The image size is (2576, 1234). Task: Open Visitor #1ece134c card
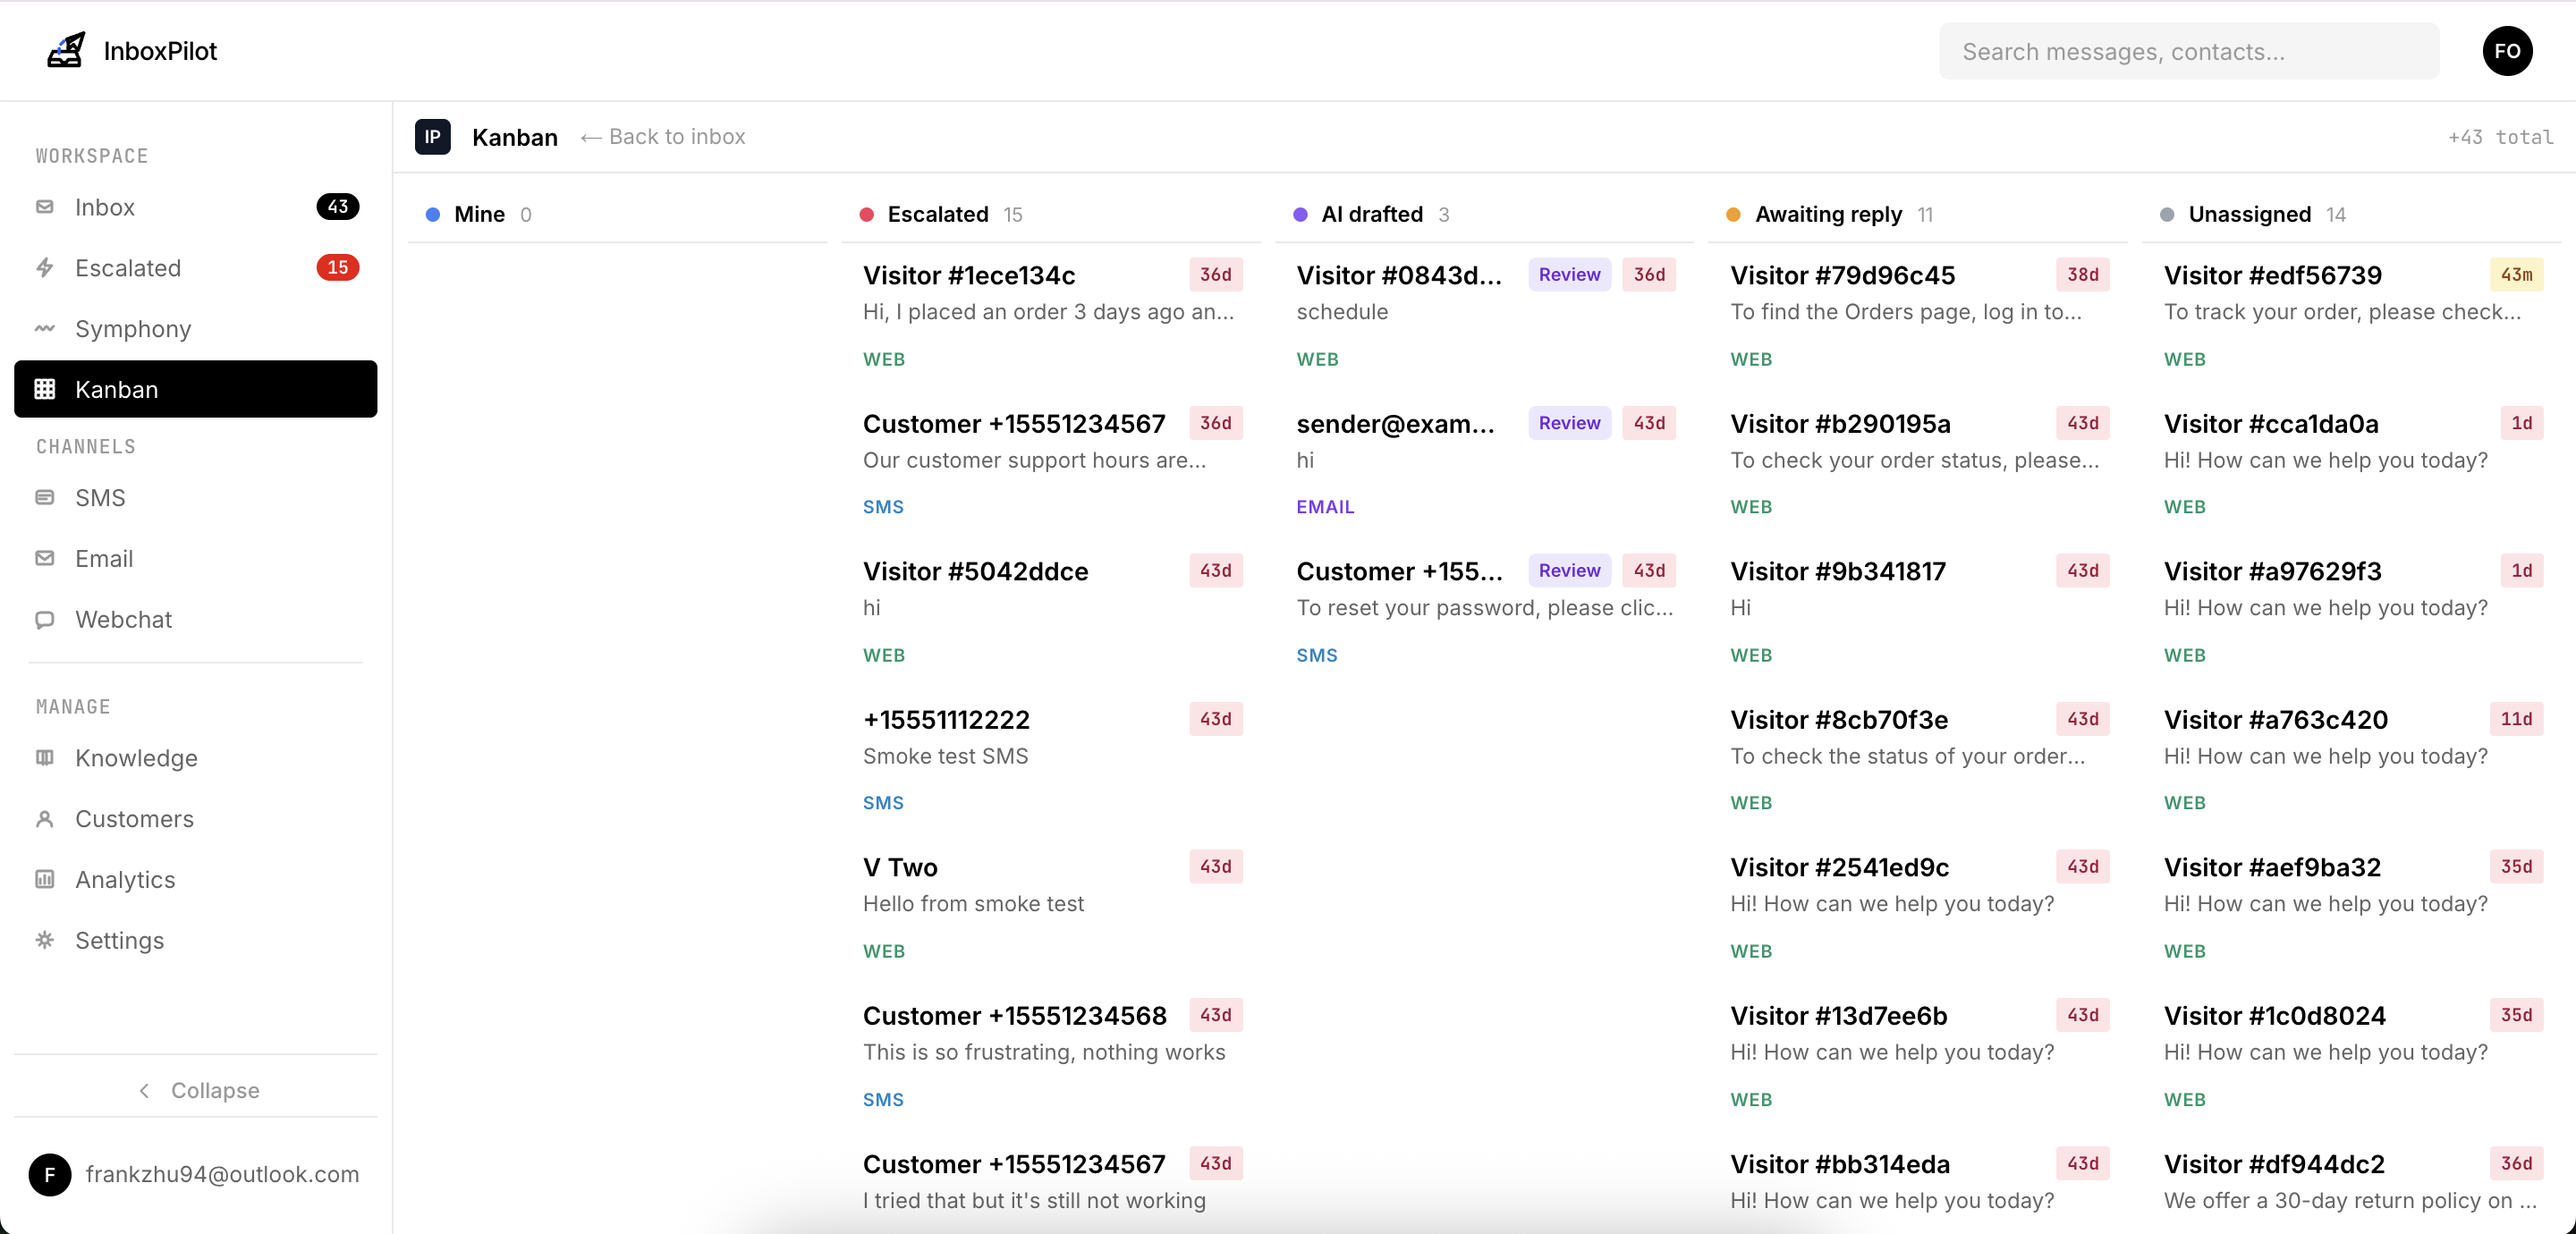pos(1051,316)
